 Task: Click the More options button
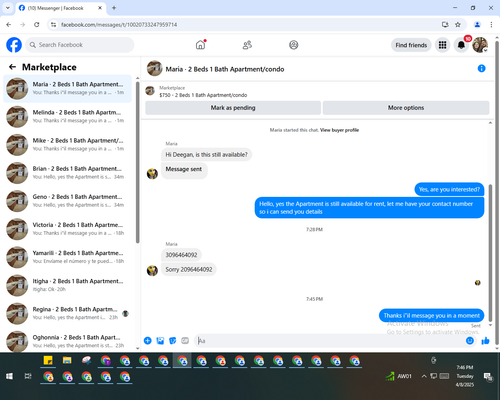[406, 108]
